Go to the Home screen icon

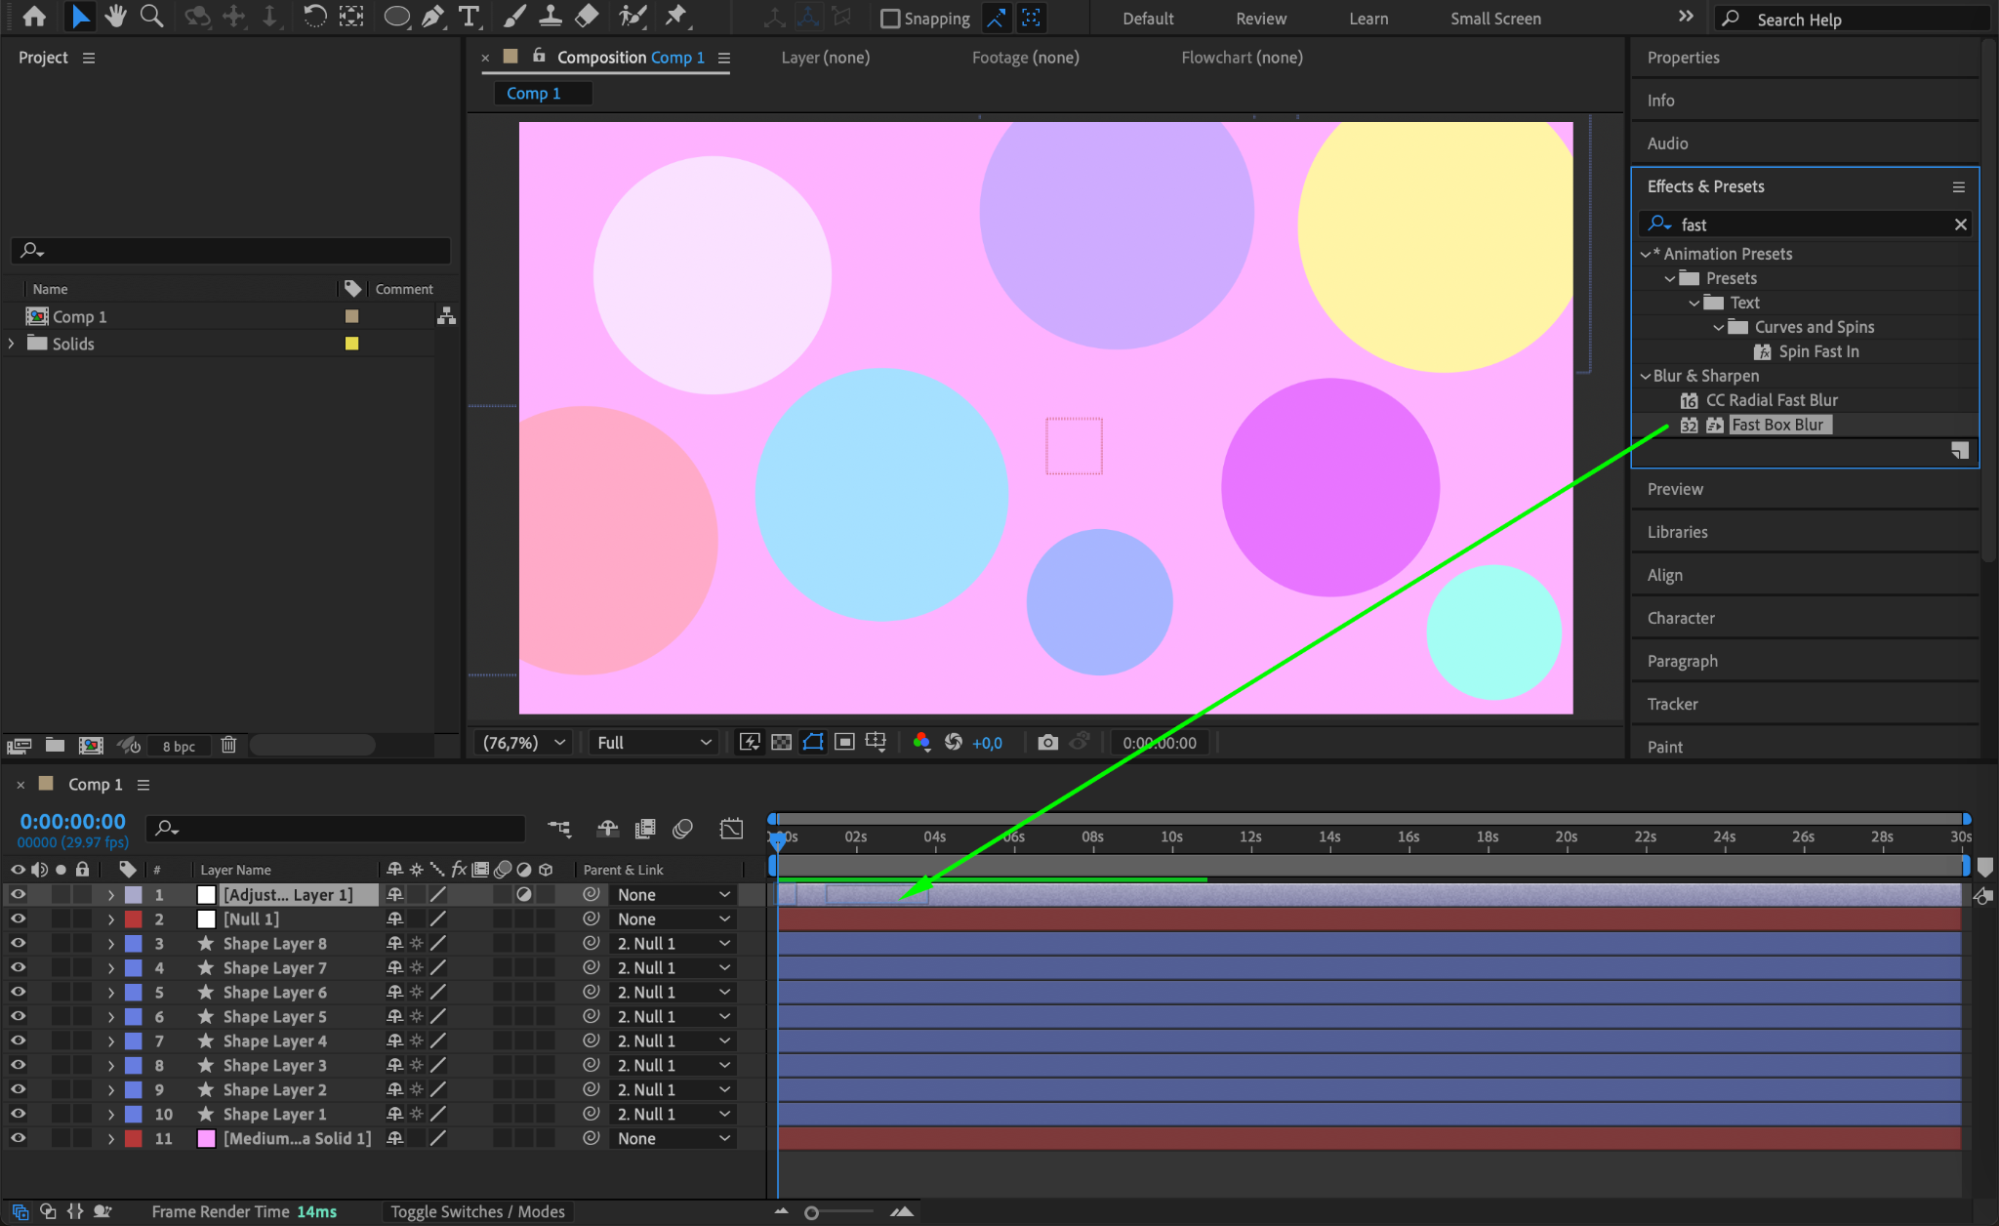[x=34, y=16]
